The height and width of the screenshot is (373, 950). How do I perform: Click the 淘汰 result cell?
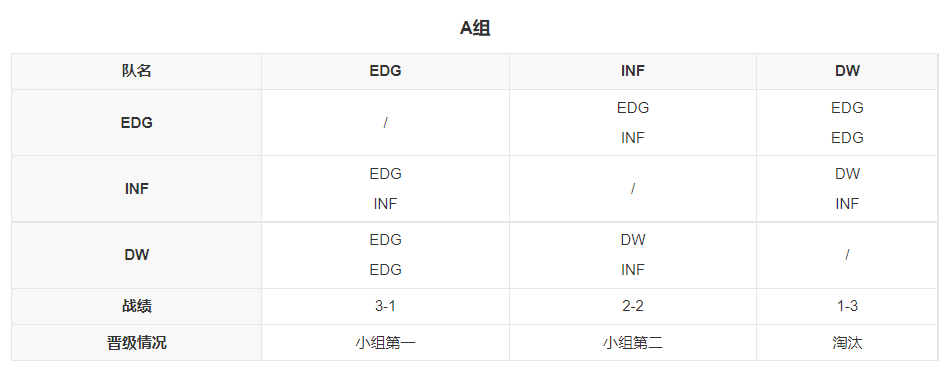[x=847, y=343]
